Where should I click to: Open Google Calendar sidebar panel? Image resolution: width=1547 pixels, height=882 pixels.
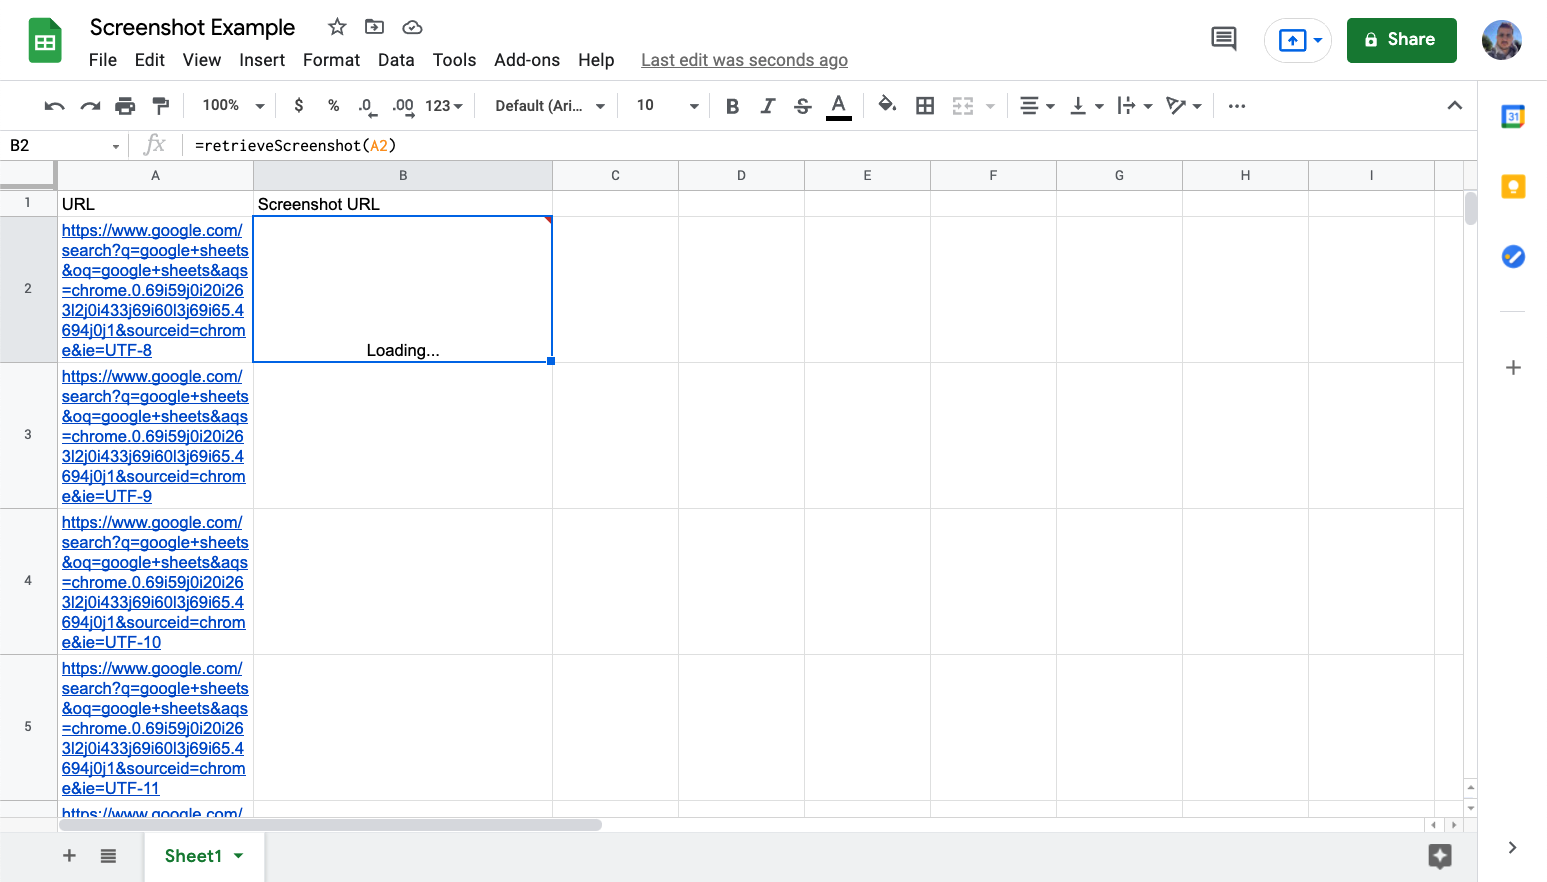[x=1513, y=116]
